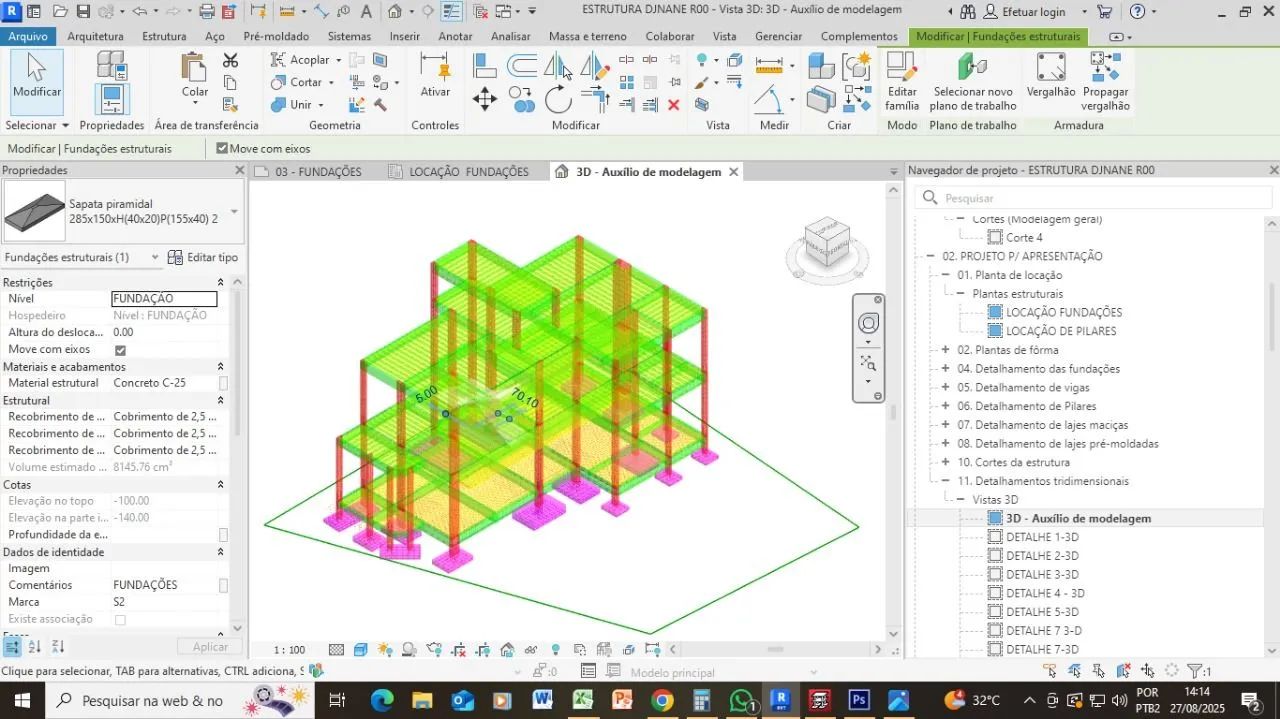Select the Rotate tool in Modificar panel
This screenshot has width=1280, height=719.
coord(558,99)
